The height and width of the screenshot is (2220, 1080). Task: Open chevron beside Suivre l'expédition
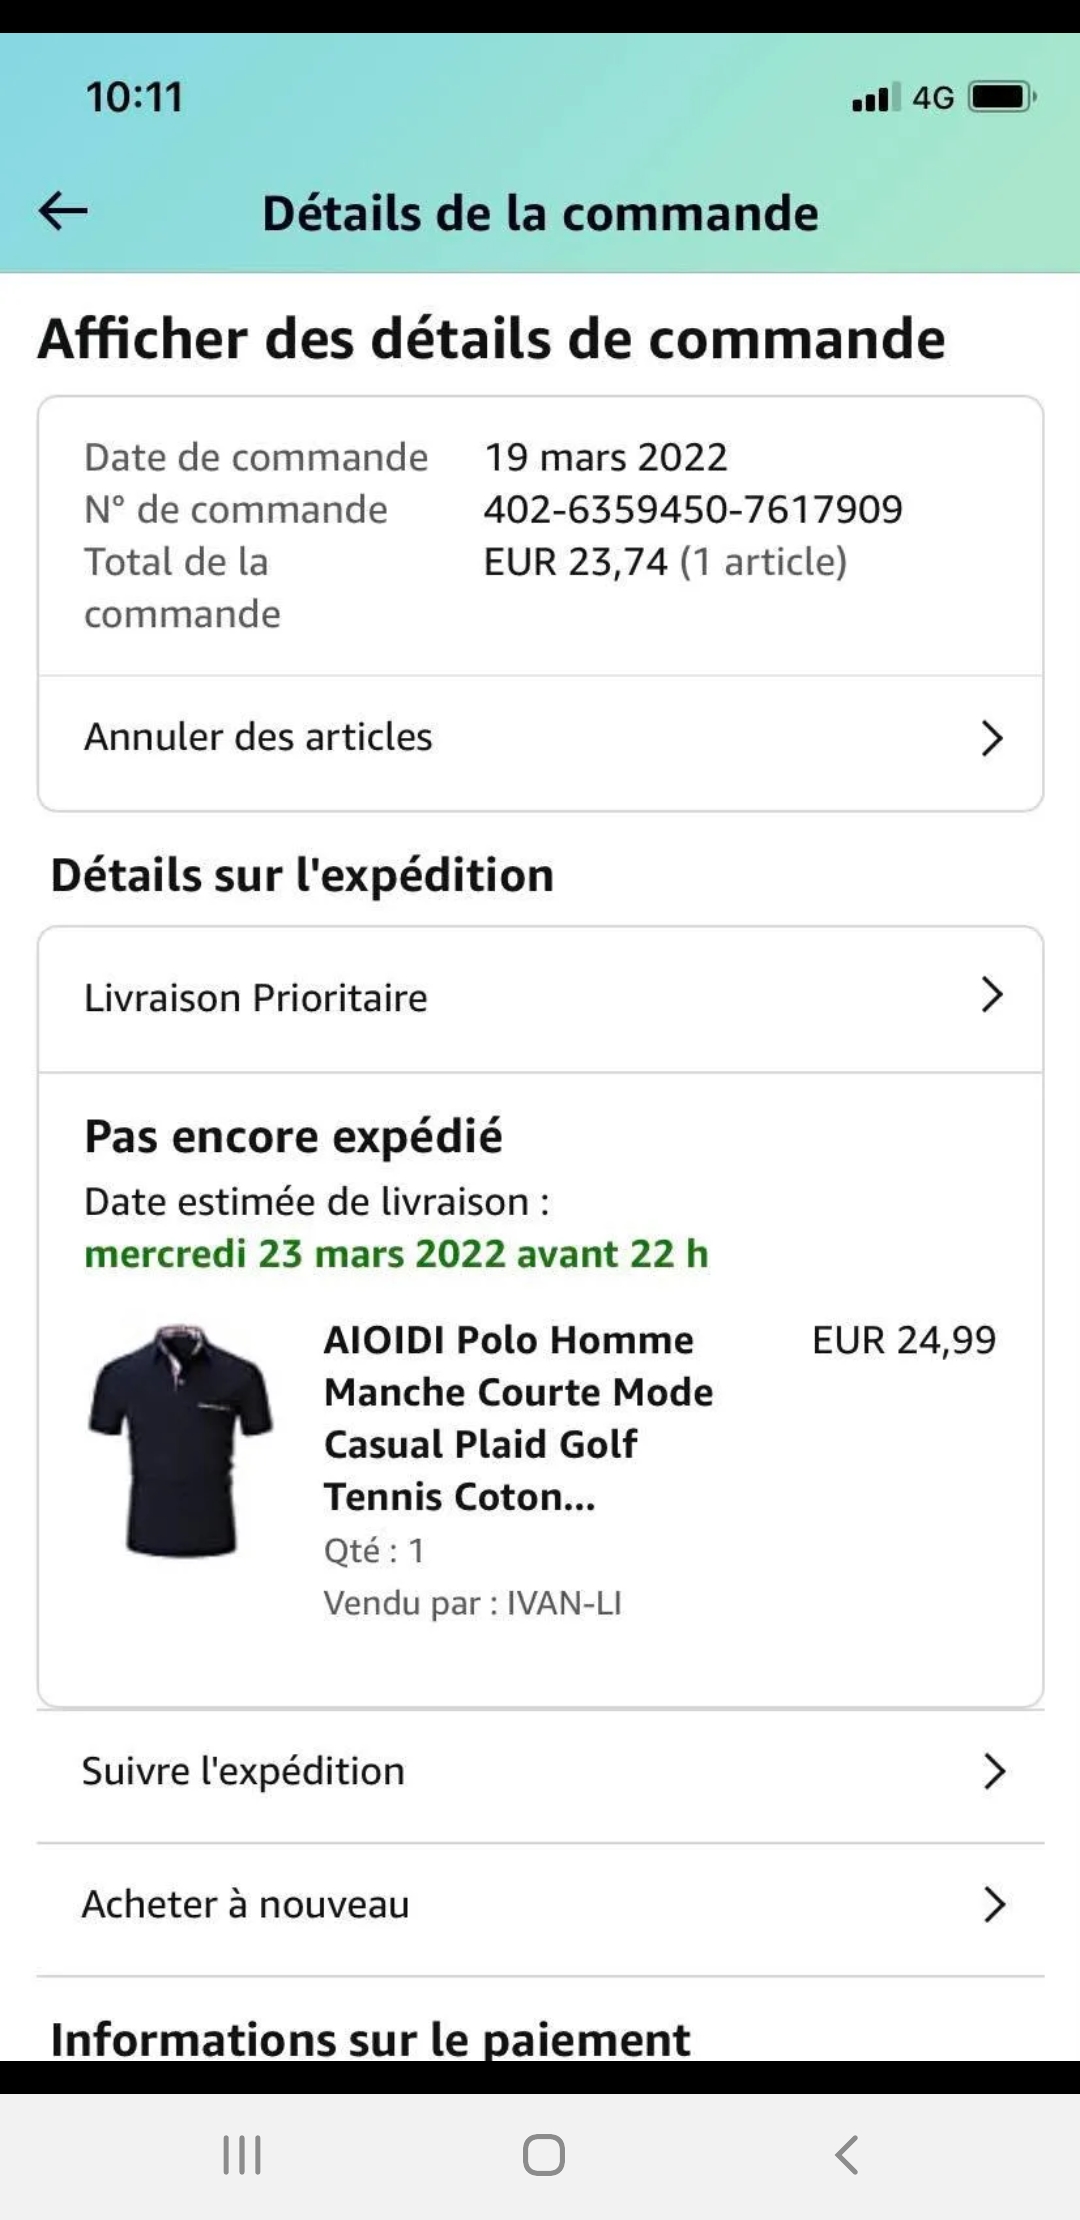[993, 1771]
